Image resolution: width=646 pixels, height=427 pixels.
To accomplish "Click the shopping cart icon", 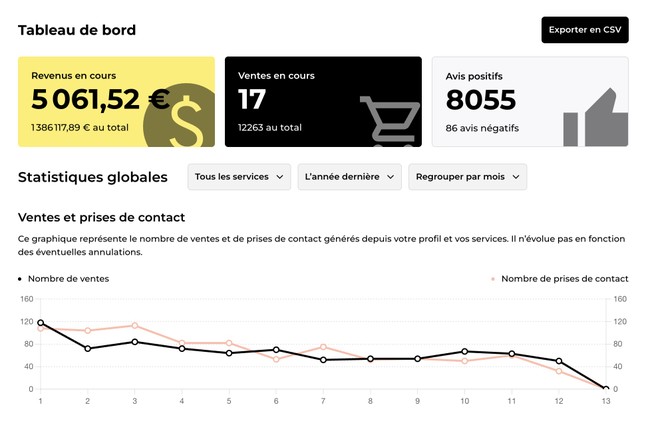I will click(x=390, y=121).
